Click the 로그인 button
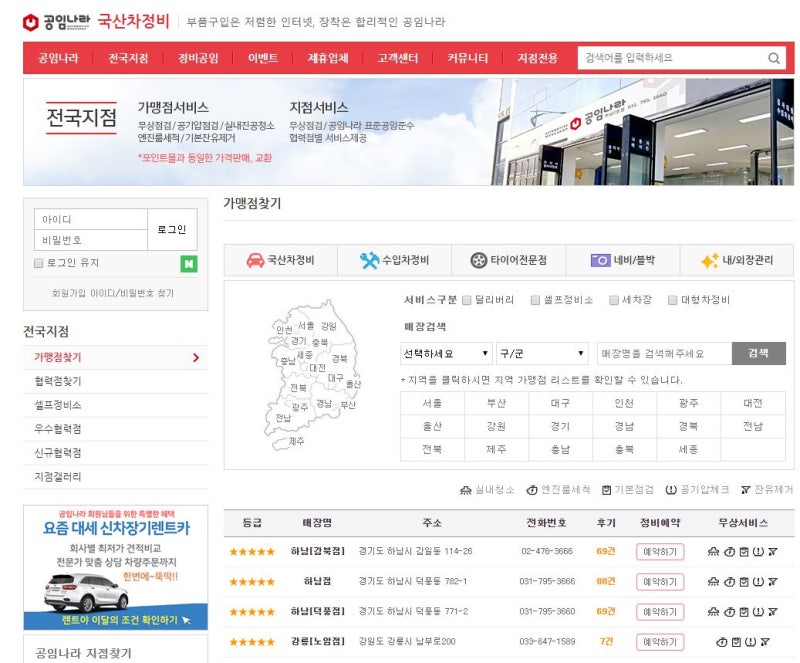Viewport: 800px width, 663px height. [172, 230]
